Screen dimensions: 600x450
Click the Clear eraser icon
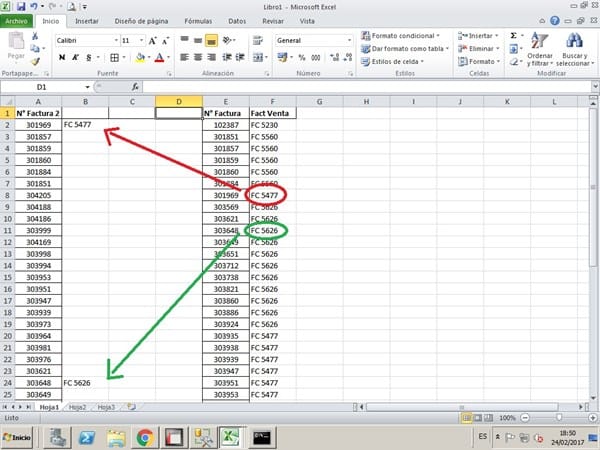point(514,62)
